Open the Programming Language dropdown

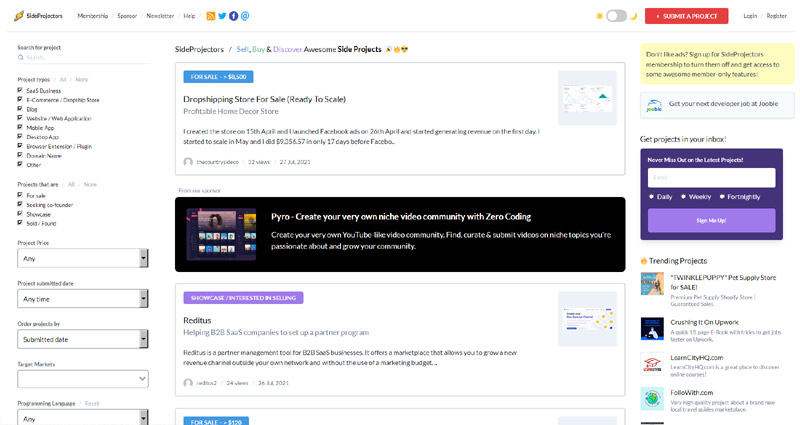tap(83, 417)
